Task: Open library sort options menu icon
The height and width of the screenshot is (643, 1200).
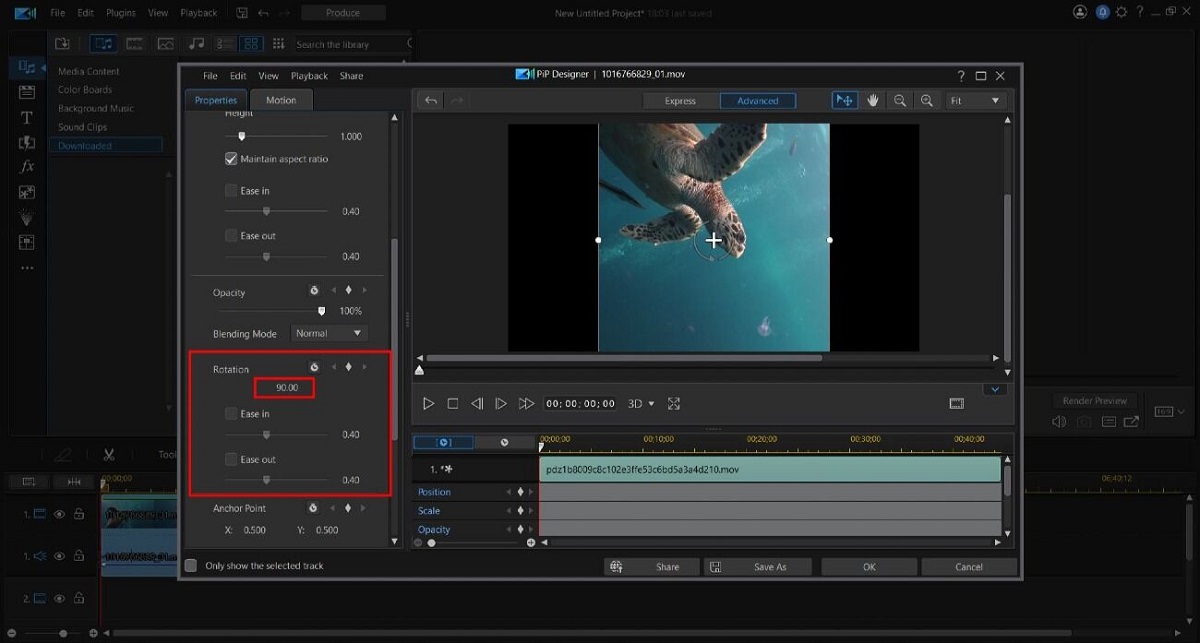Action: click(x=277, y=44)
